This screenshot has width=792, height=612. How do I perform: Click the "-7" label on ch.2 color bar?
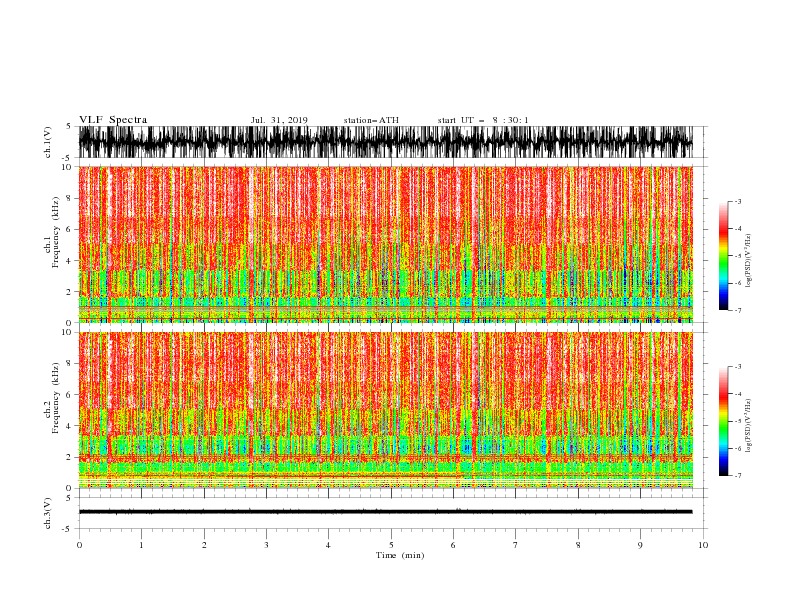coord(737,476)
